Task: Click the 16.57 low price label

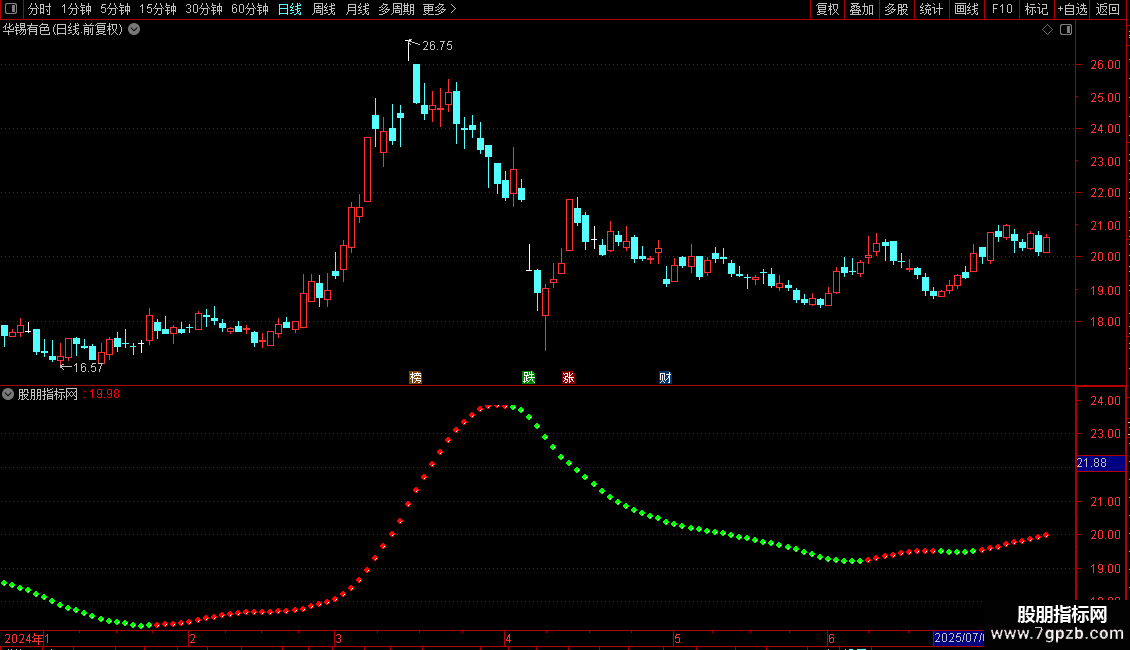Action: [x=88, y=368]
